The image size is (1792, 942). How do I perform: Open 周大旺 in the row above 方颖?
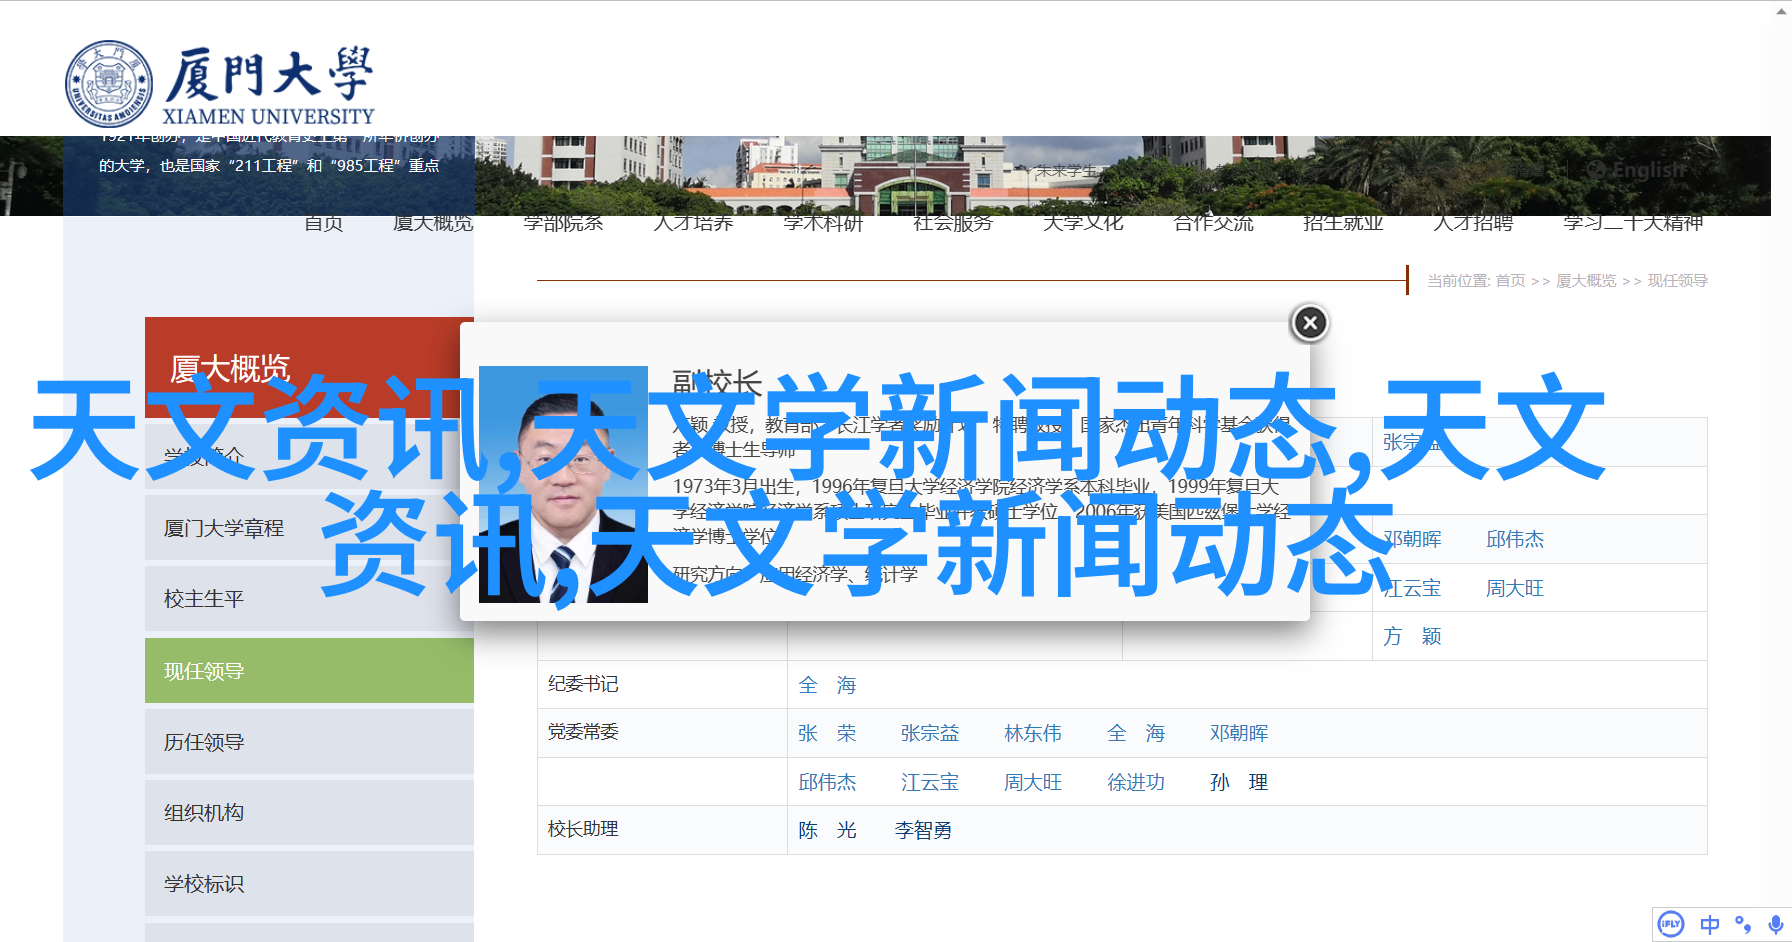pyautogui.click(x=1515, y=588)
